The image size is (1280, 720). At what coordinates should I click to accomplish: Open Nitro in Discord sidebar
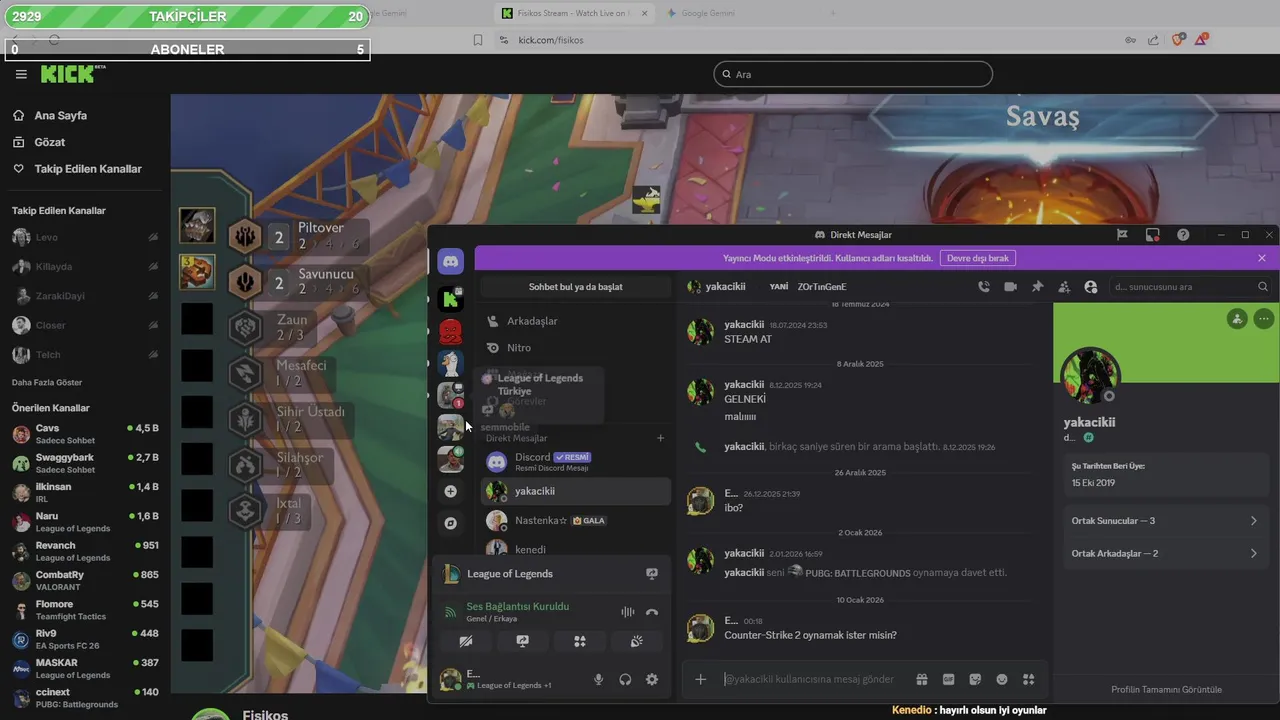click(576, 347)
